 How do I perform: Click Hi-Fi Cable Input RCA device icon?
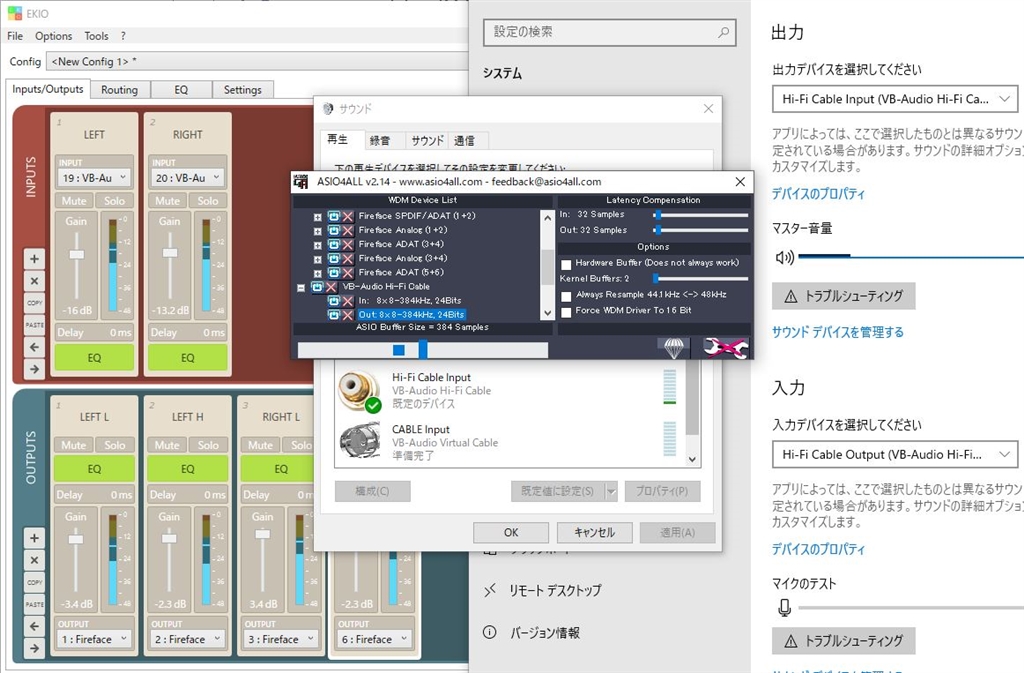359,390
